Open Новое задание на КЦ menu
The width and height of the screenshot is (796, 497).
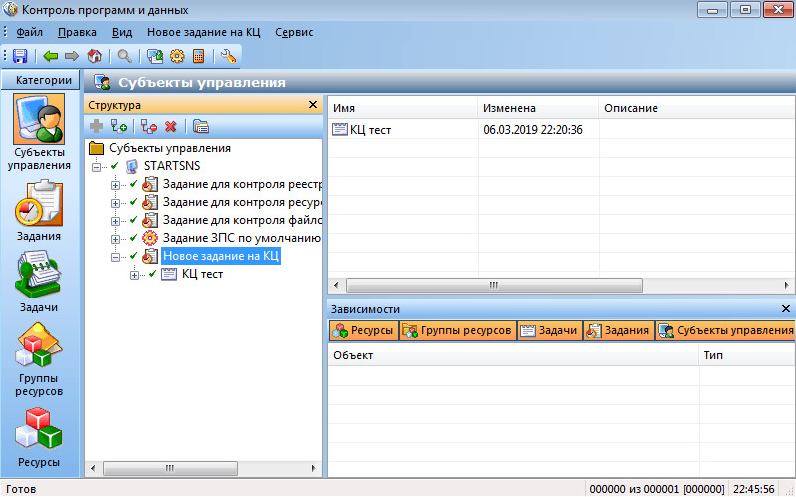(204, 32)
